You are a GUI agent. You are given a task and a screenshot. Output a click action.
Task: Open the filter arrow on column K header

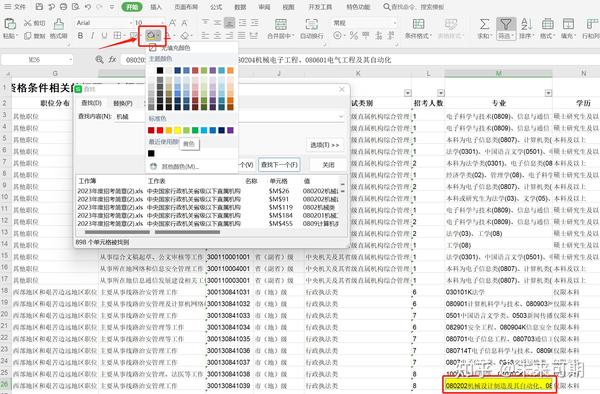point(408,93)
